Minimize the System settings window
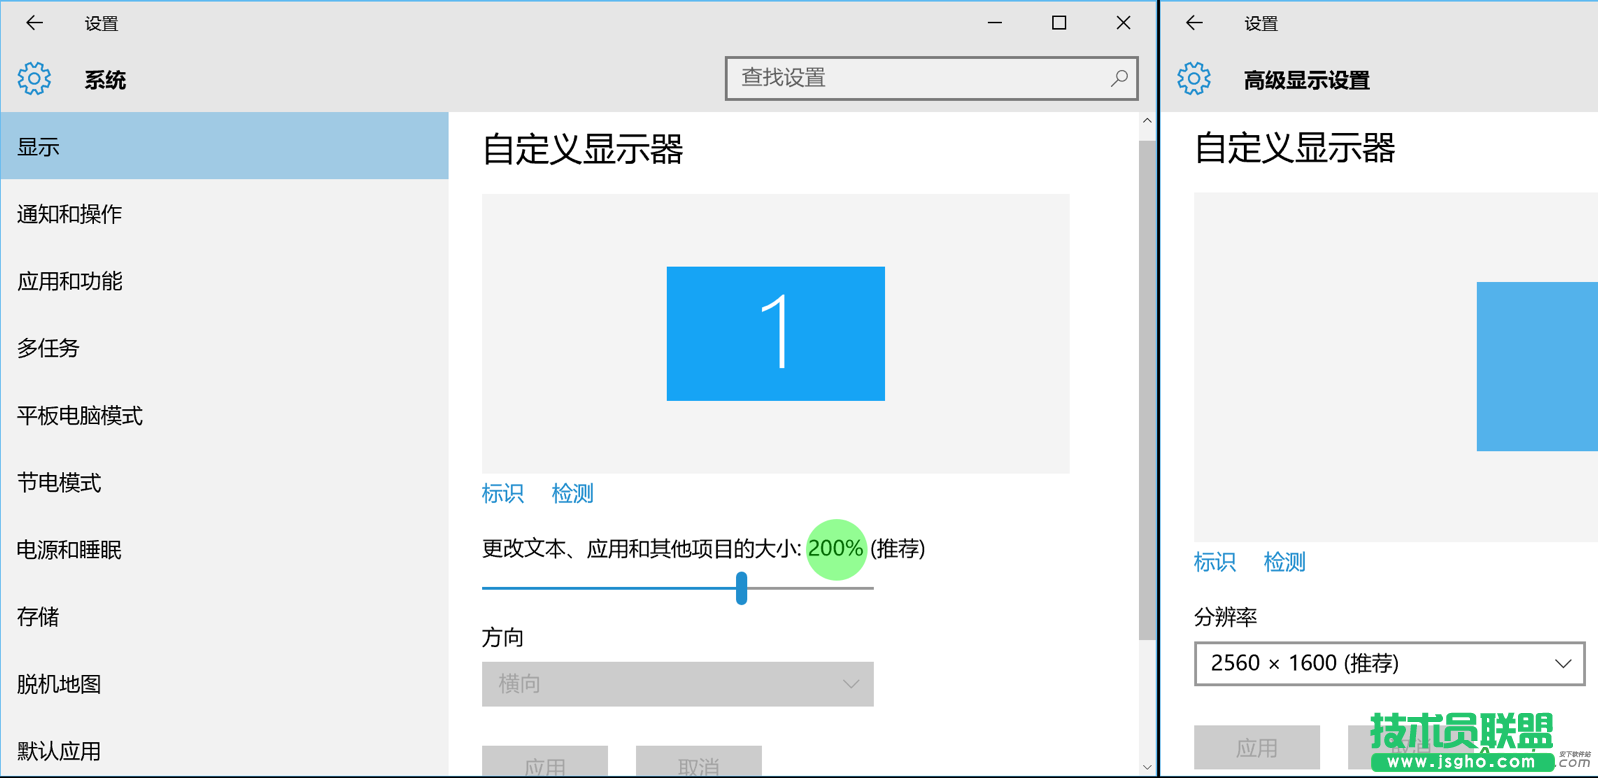The width and height of the screenshot is (1598, 778). pyautogui.click(x=995, y=22)
